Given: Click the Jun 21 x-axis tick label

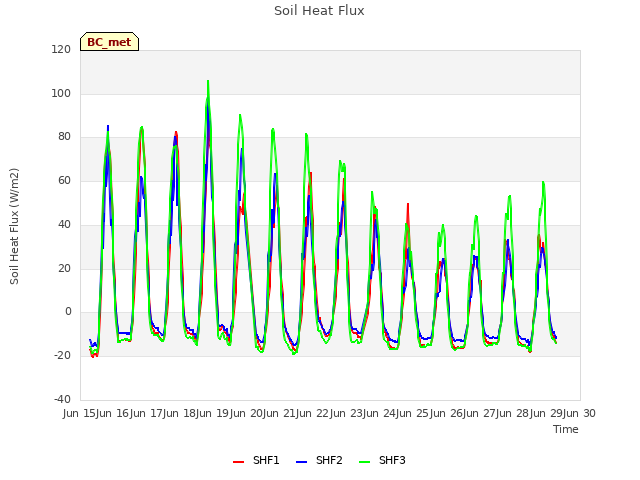Looking at the screenshot, I should click(x=280, y=413).
